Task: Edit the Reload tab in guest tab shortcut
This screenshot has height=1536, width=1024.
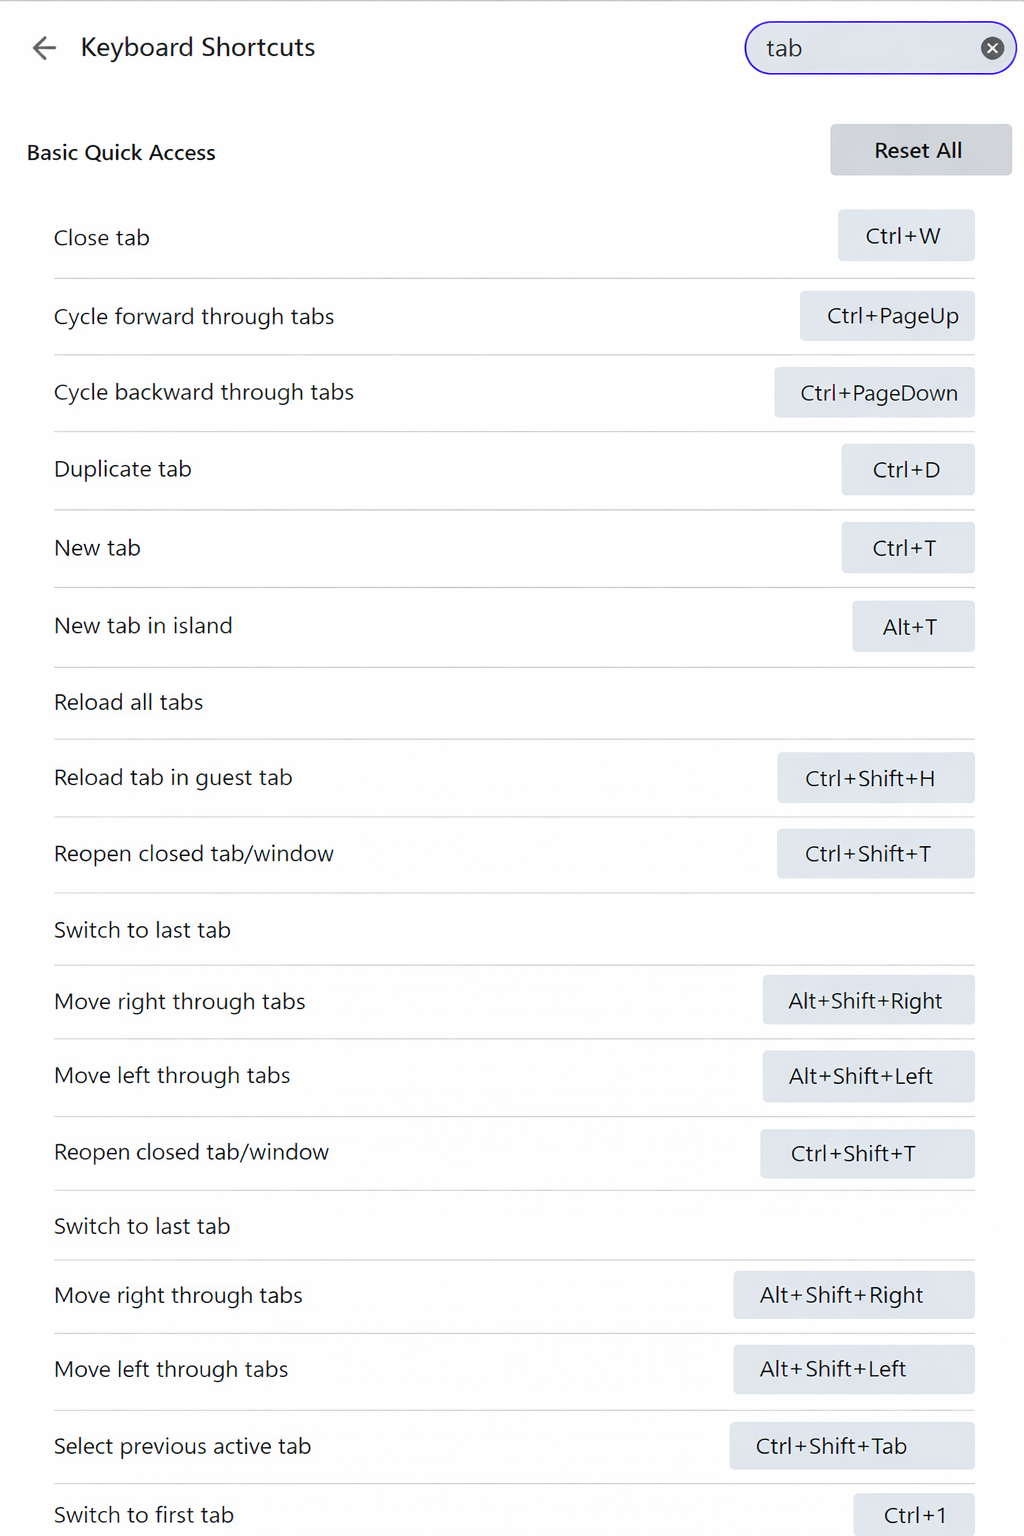Action: point(875,777)
